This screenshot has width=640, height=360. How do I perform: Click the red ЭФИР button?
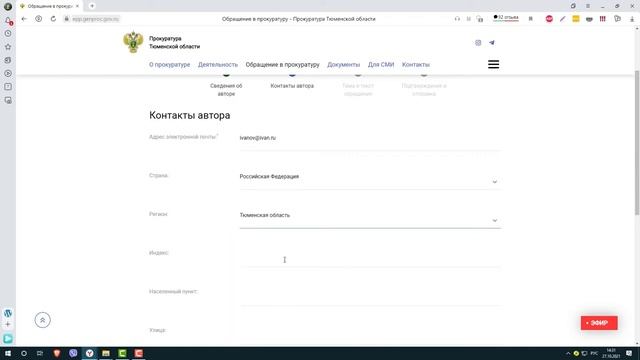(x=599, y=323)
